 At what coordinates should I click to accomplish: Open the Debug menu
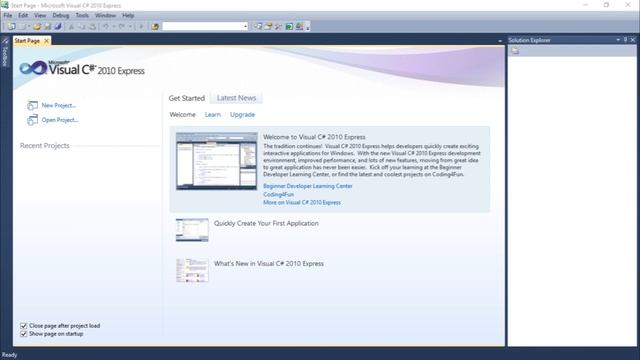click(x=60, y=16)
